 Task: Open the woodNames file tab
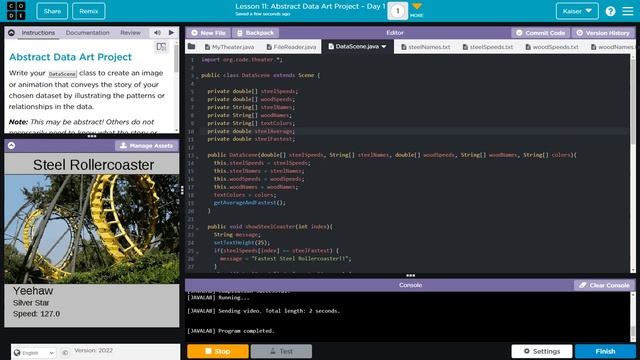612,47
